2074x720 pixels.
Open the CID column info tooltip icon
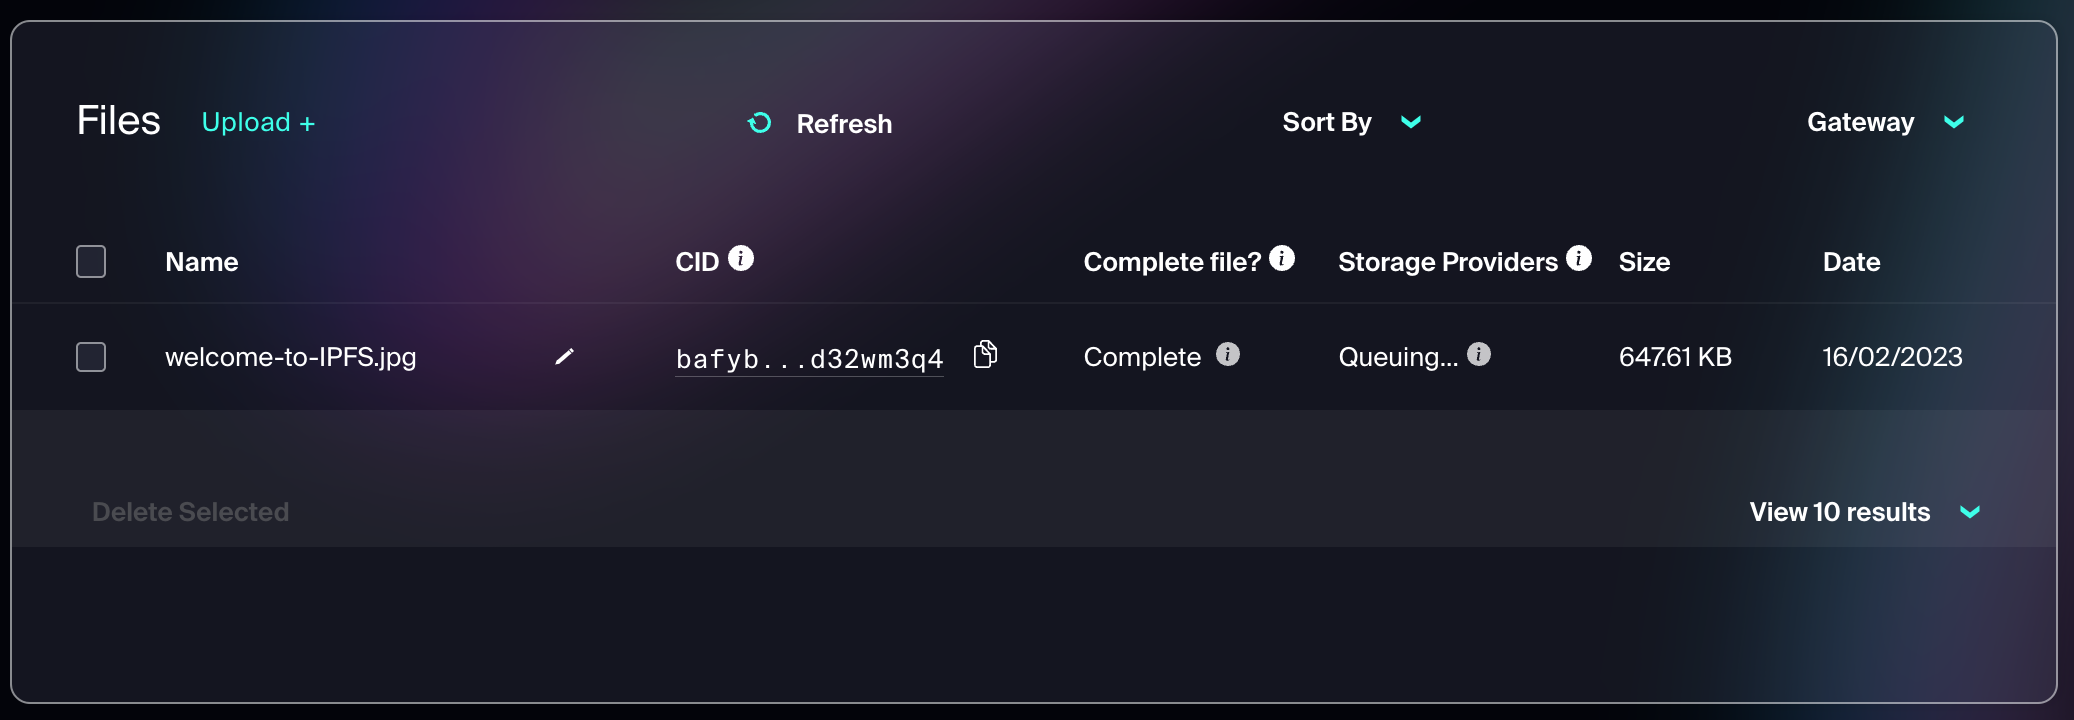point(741,258)
